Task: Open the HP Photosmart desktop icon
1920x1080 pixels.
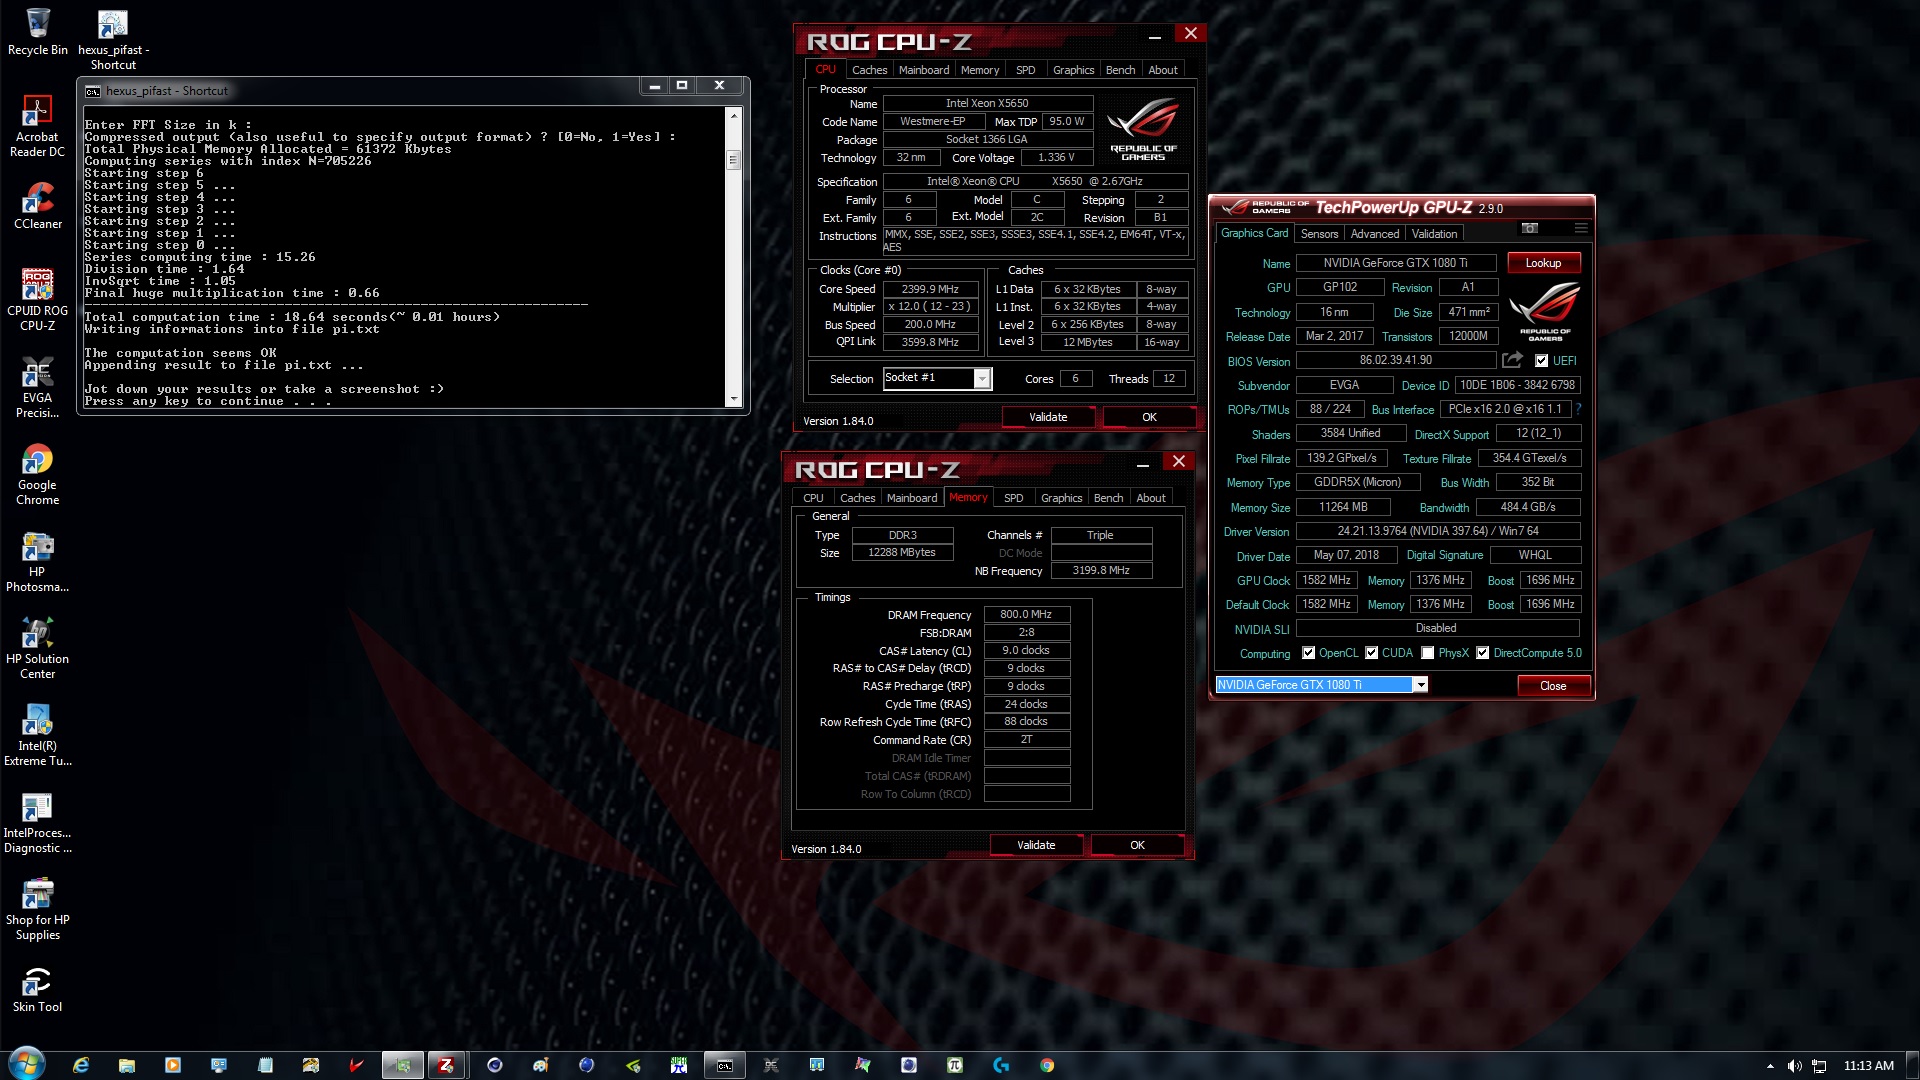Action: coord(37,561)
